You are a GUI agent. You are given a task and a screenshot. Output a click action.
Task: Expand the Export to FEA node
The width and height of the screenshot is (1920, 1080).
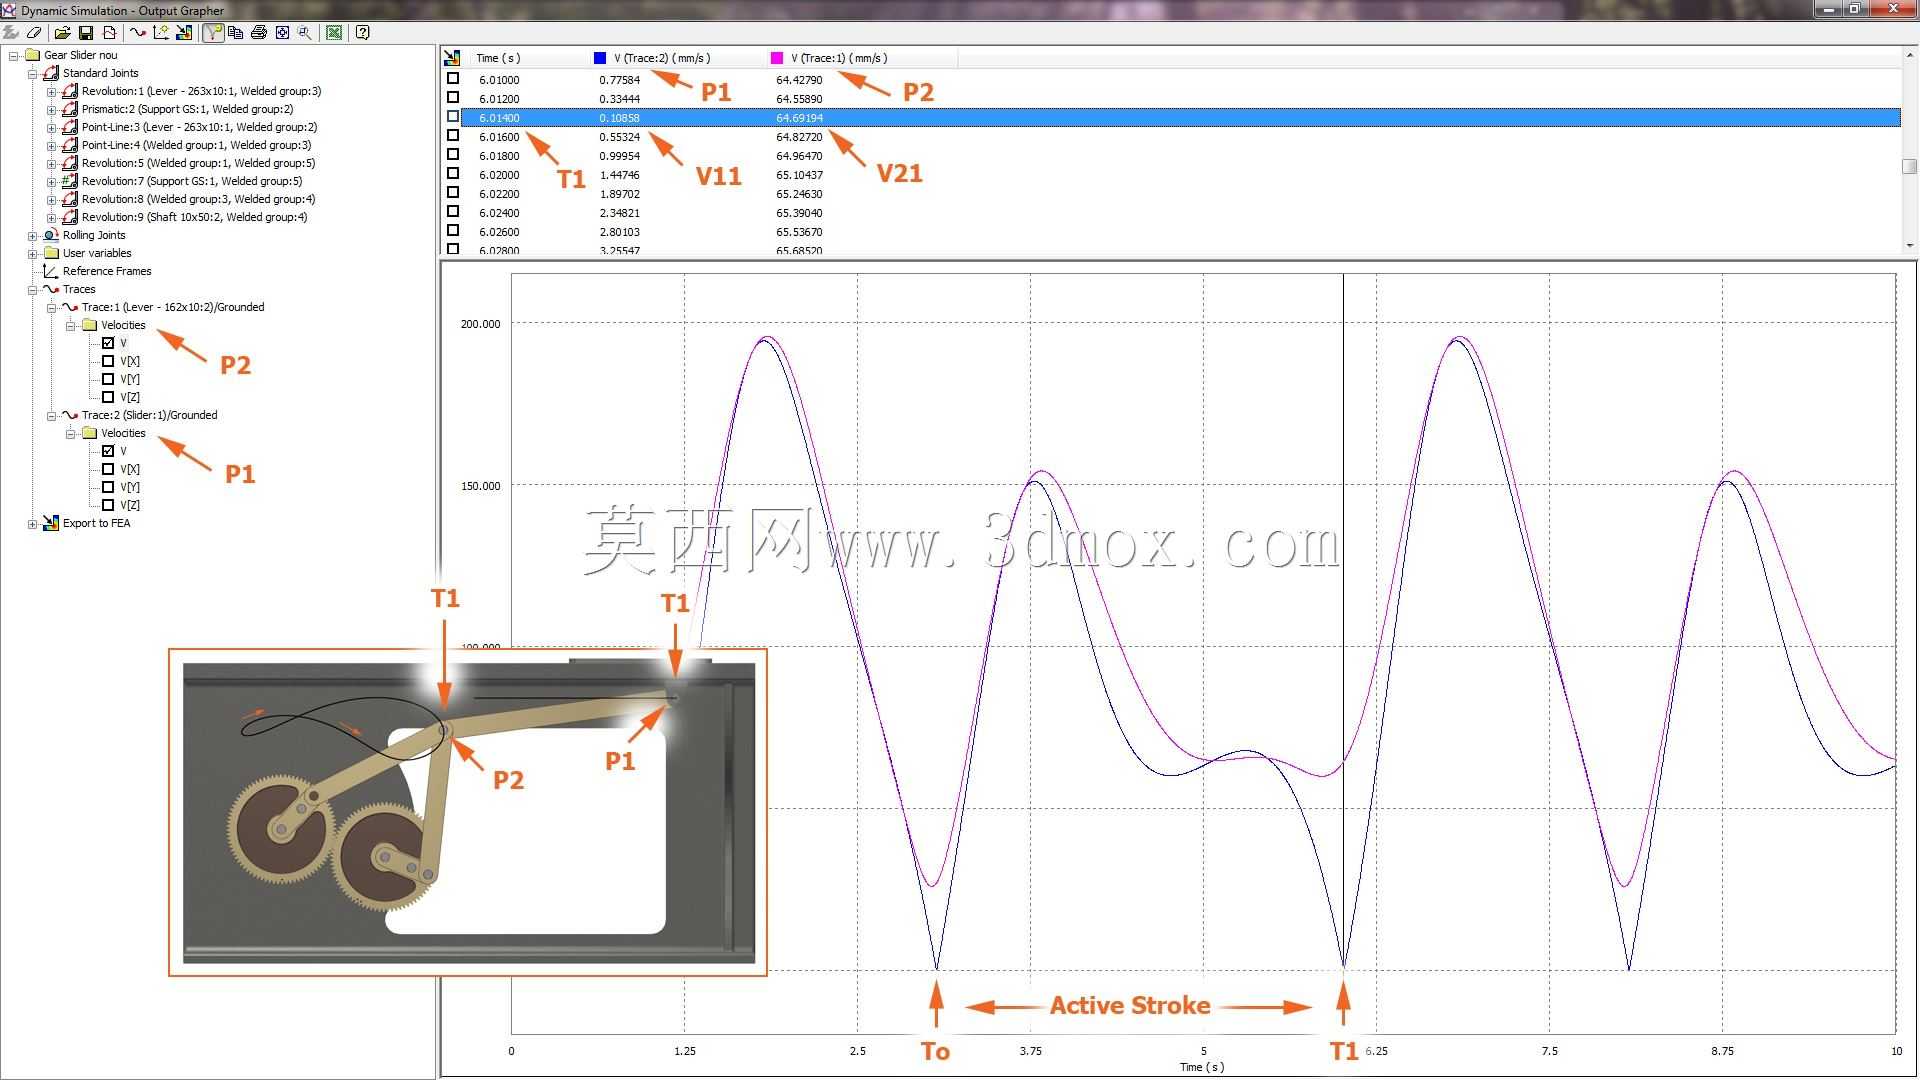[x=32, y=524]
